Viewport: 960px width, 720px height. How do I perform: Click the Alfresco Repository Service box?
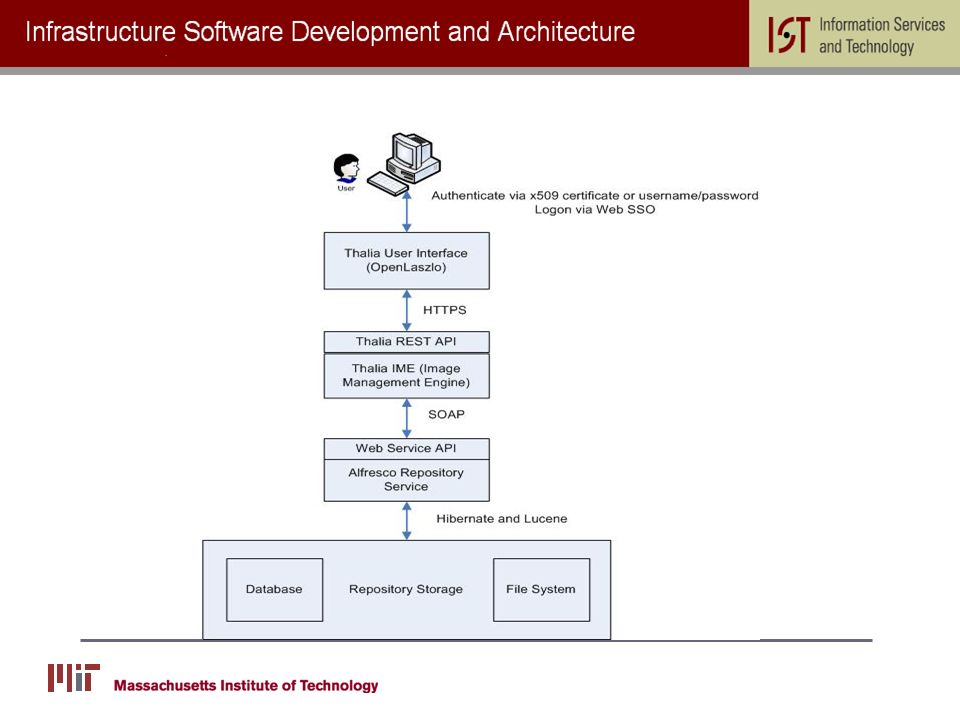click(x=407, y=480)
